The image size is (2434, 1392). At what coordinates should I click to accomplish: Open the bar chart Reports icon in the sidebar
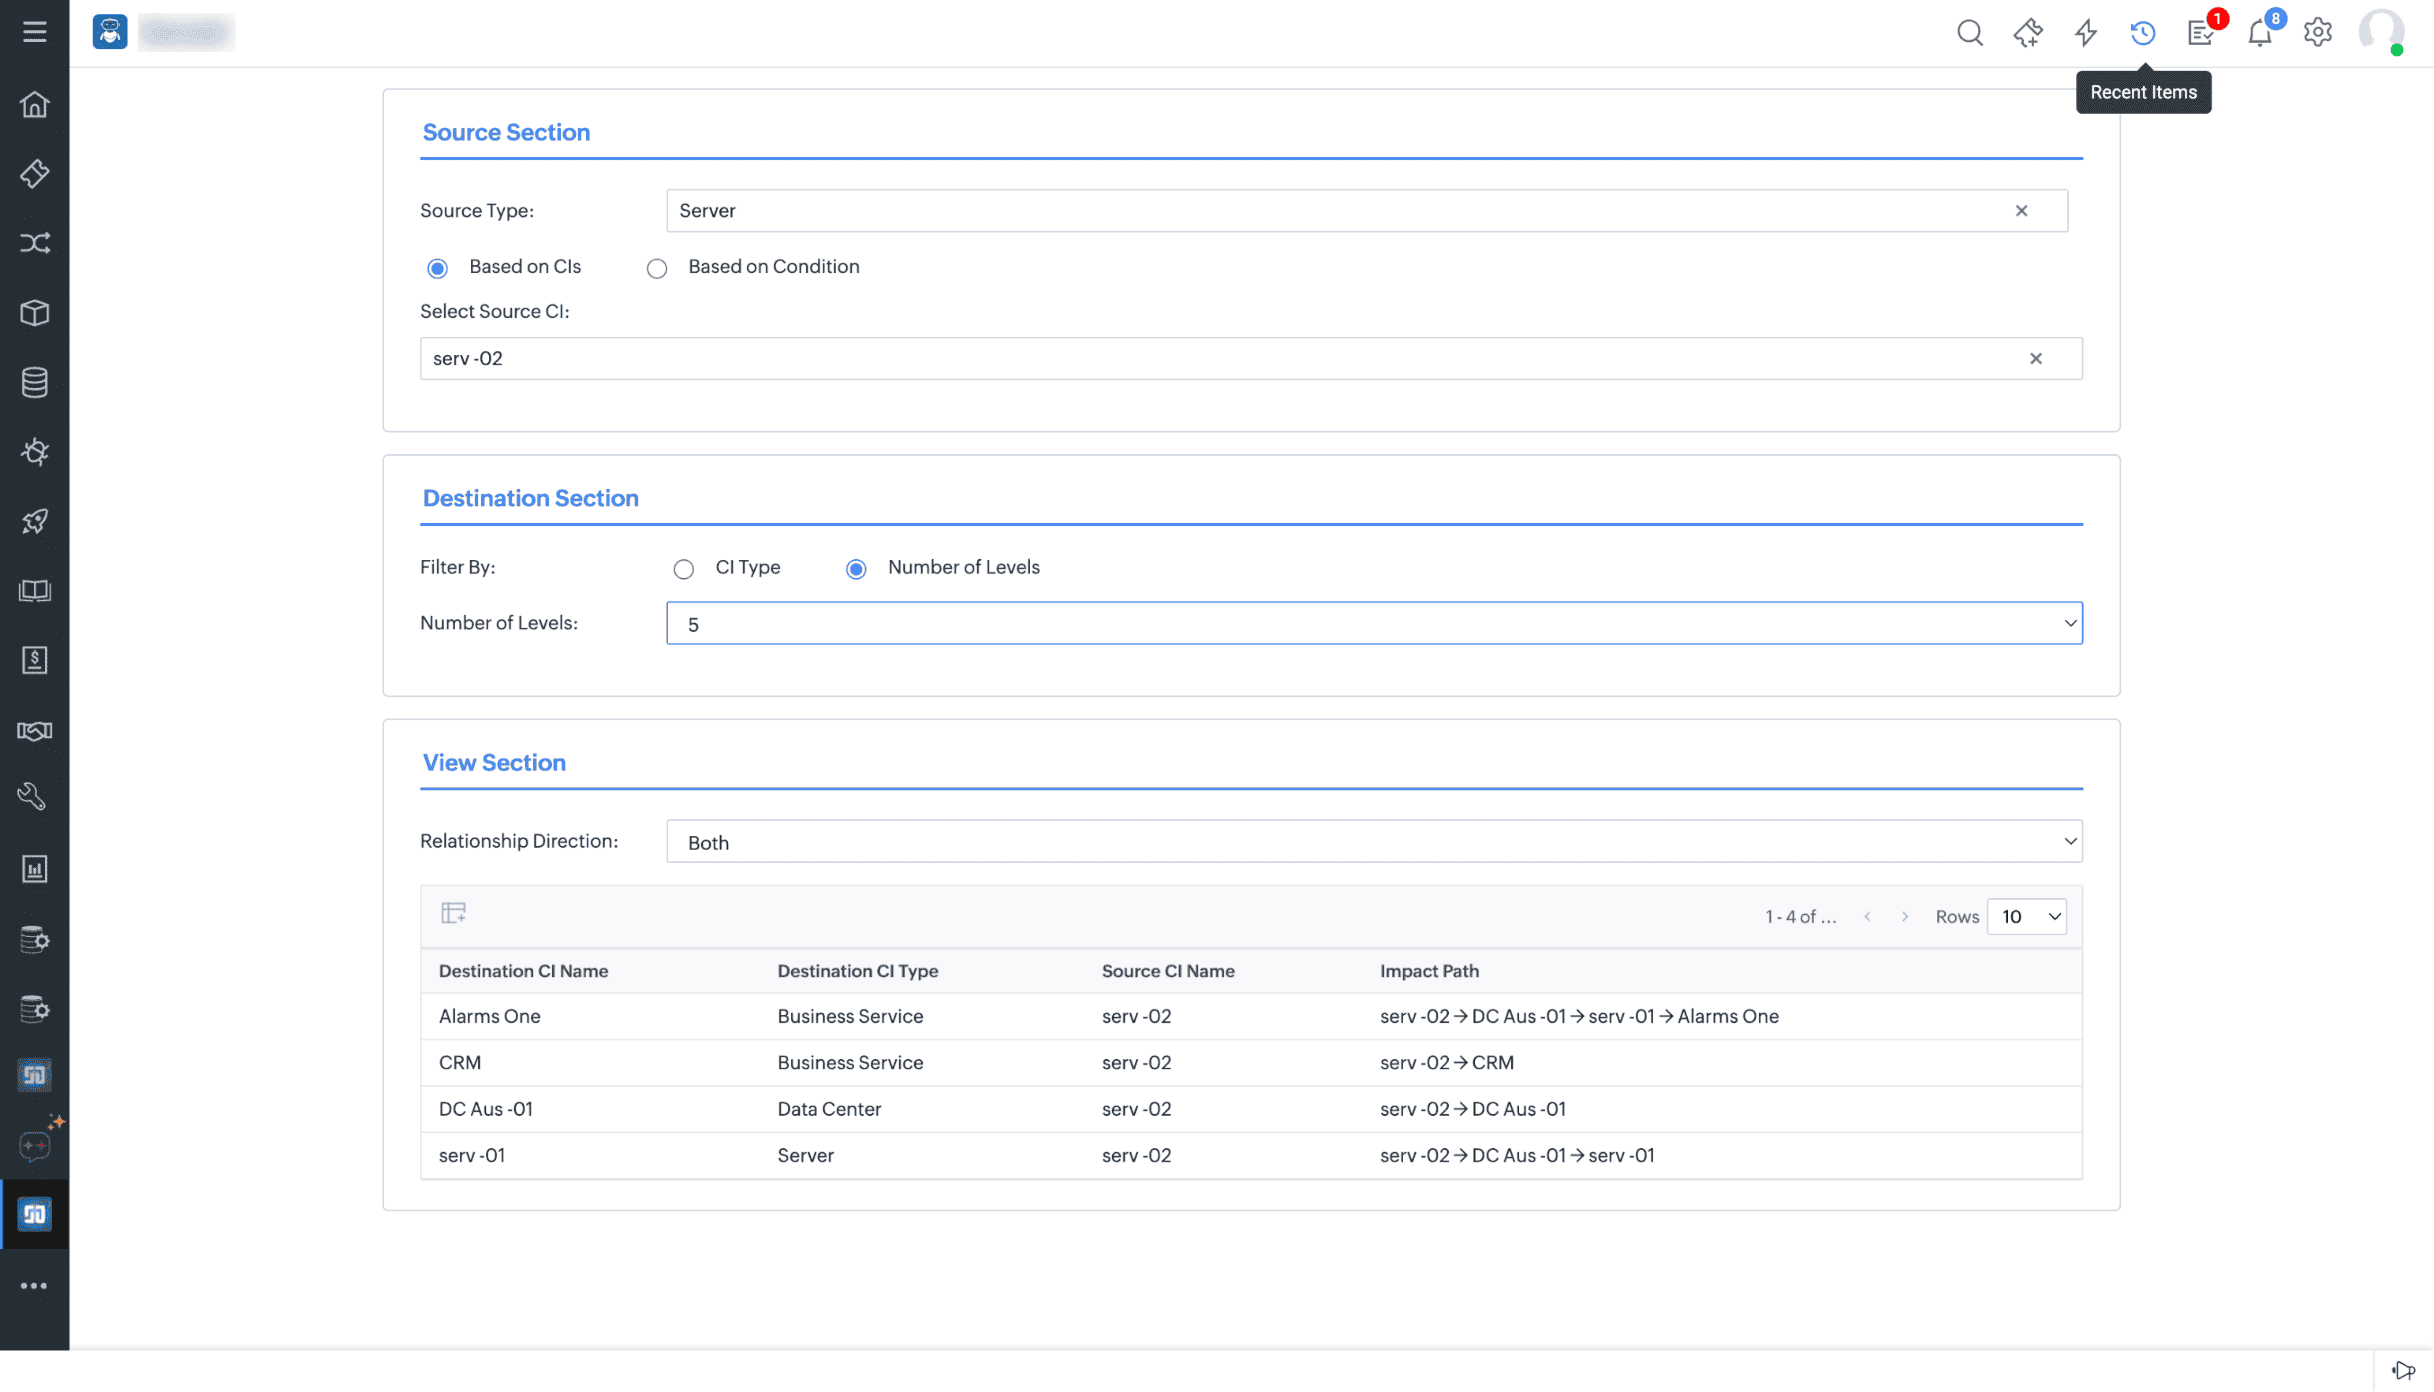coord(34,869)
